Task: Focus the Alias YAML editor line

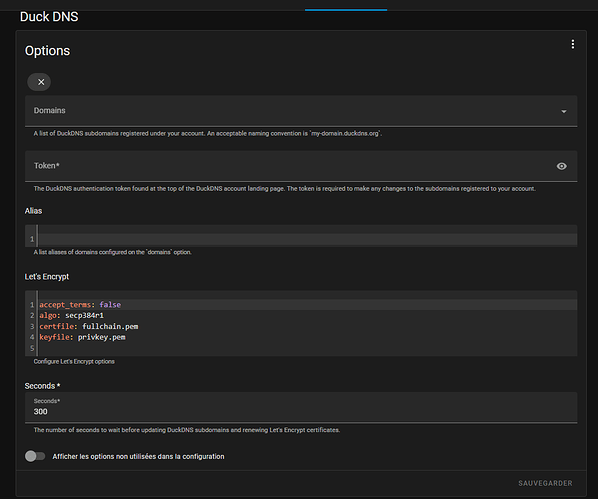Action: (307, 239)
